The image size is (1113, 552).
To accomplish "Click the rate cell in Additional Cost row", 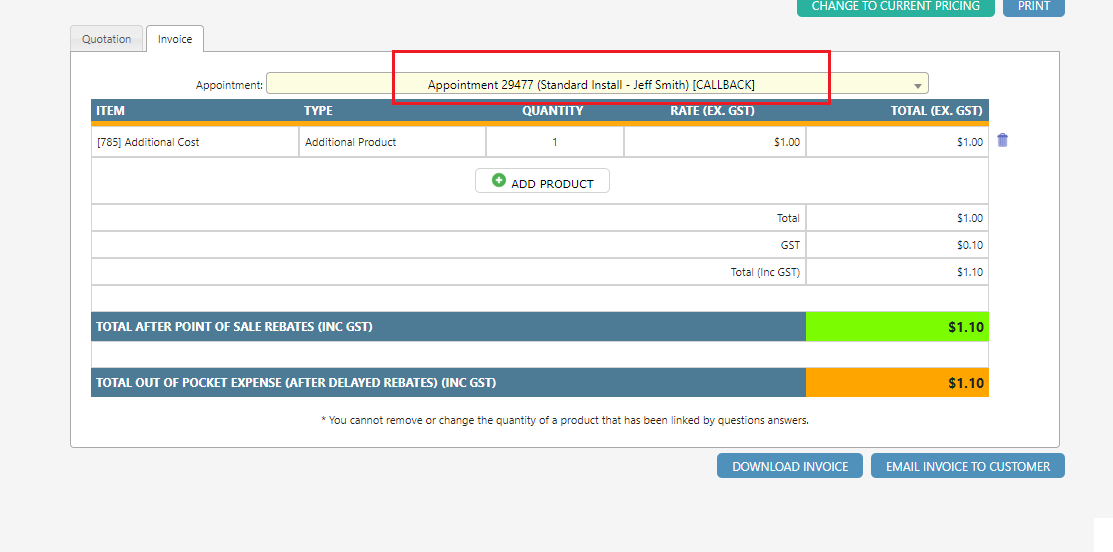I will [715, 142].
